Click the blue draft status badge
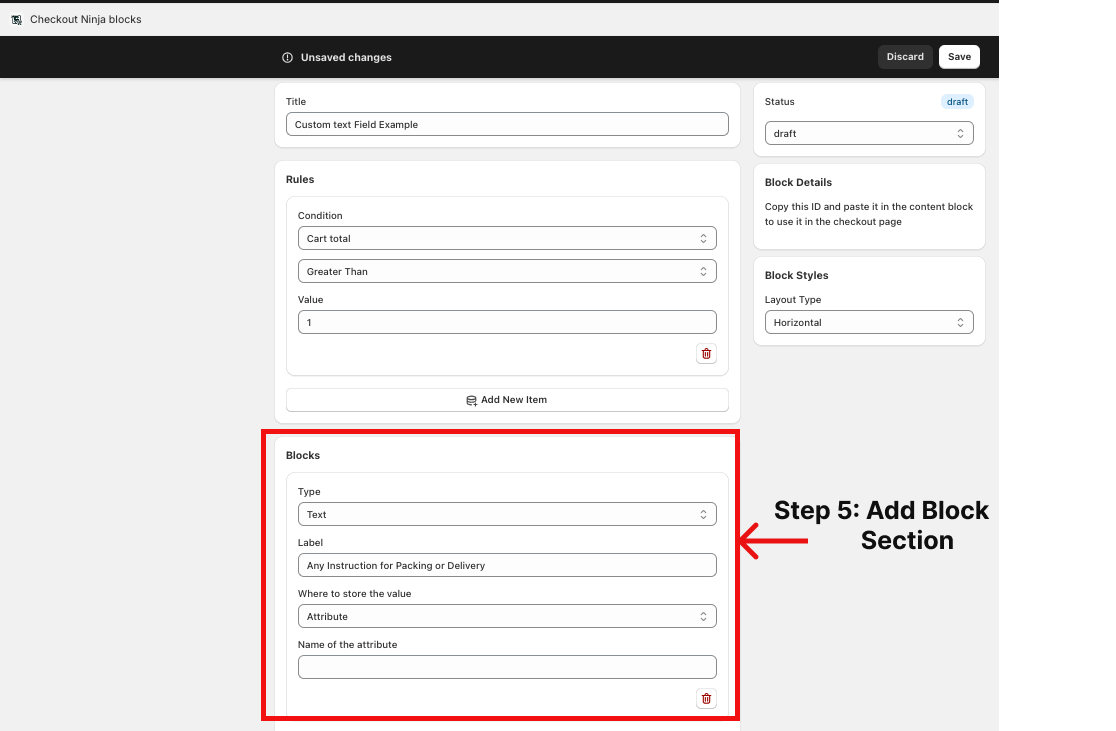The image size is (1116, 731). [x=957, y=102]
